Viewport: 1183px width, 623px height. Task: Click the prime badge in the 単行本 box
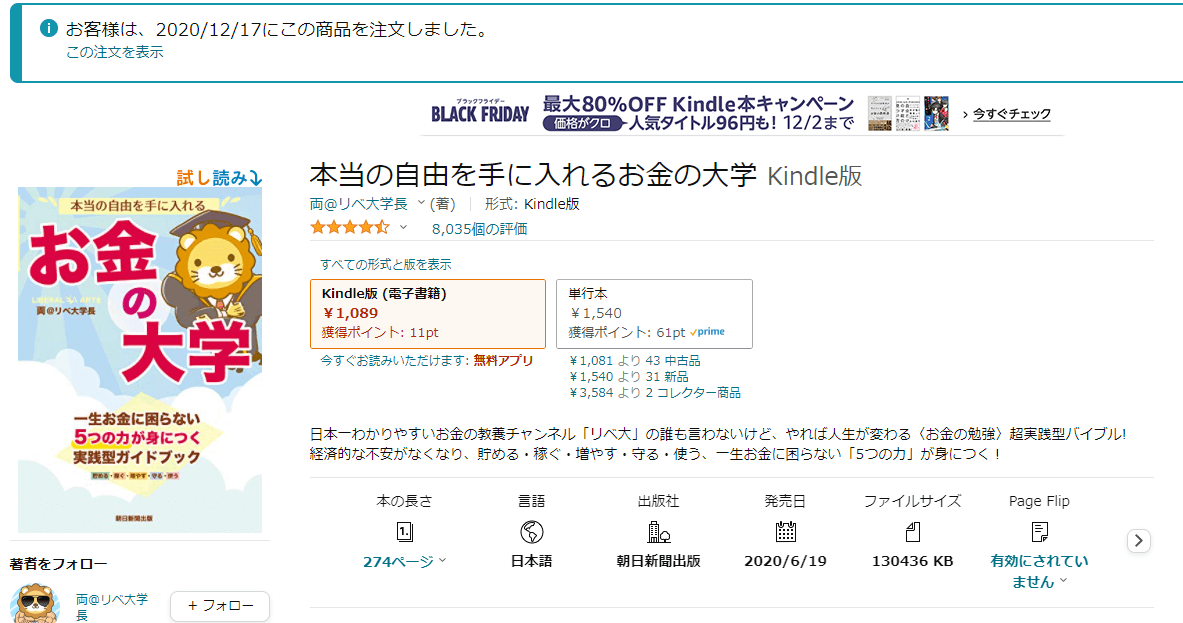(708, 332)
